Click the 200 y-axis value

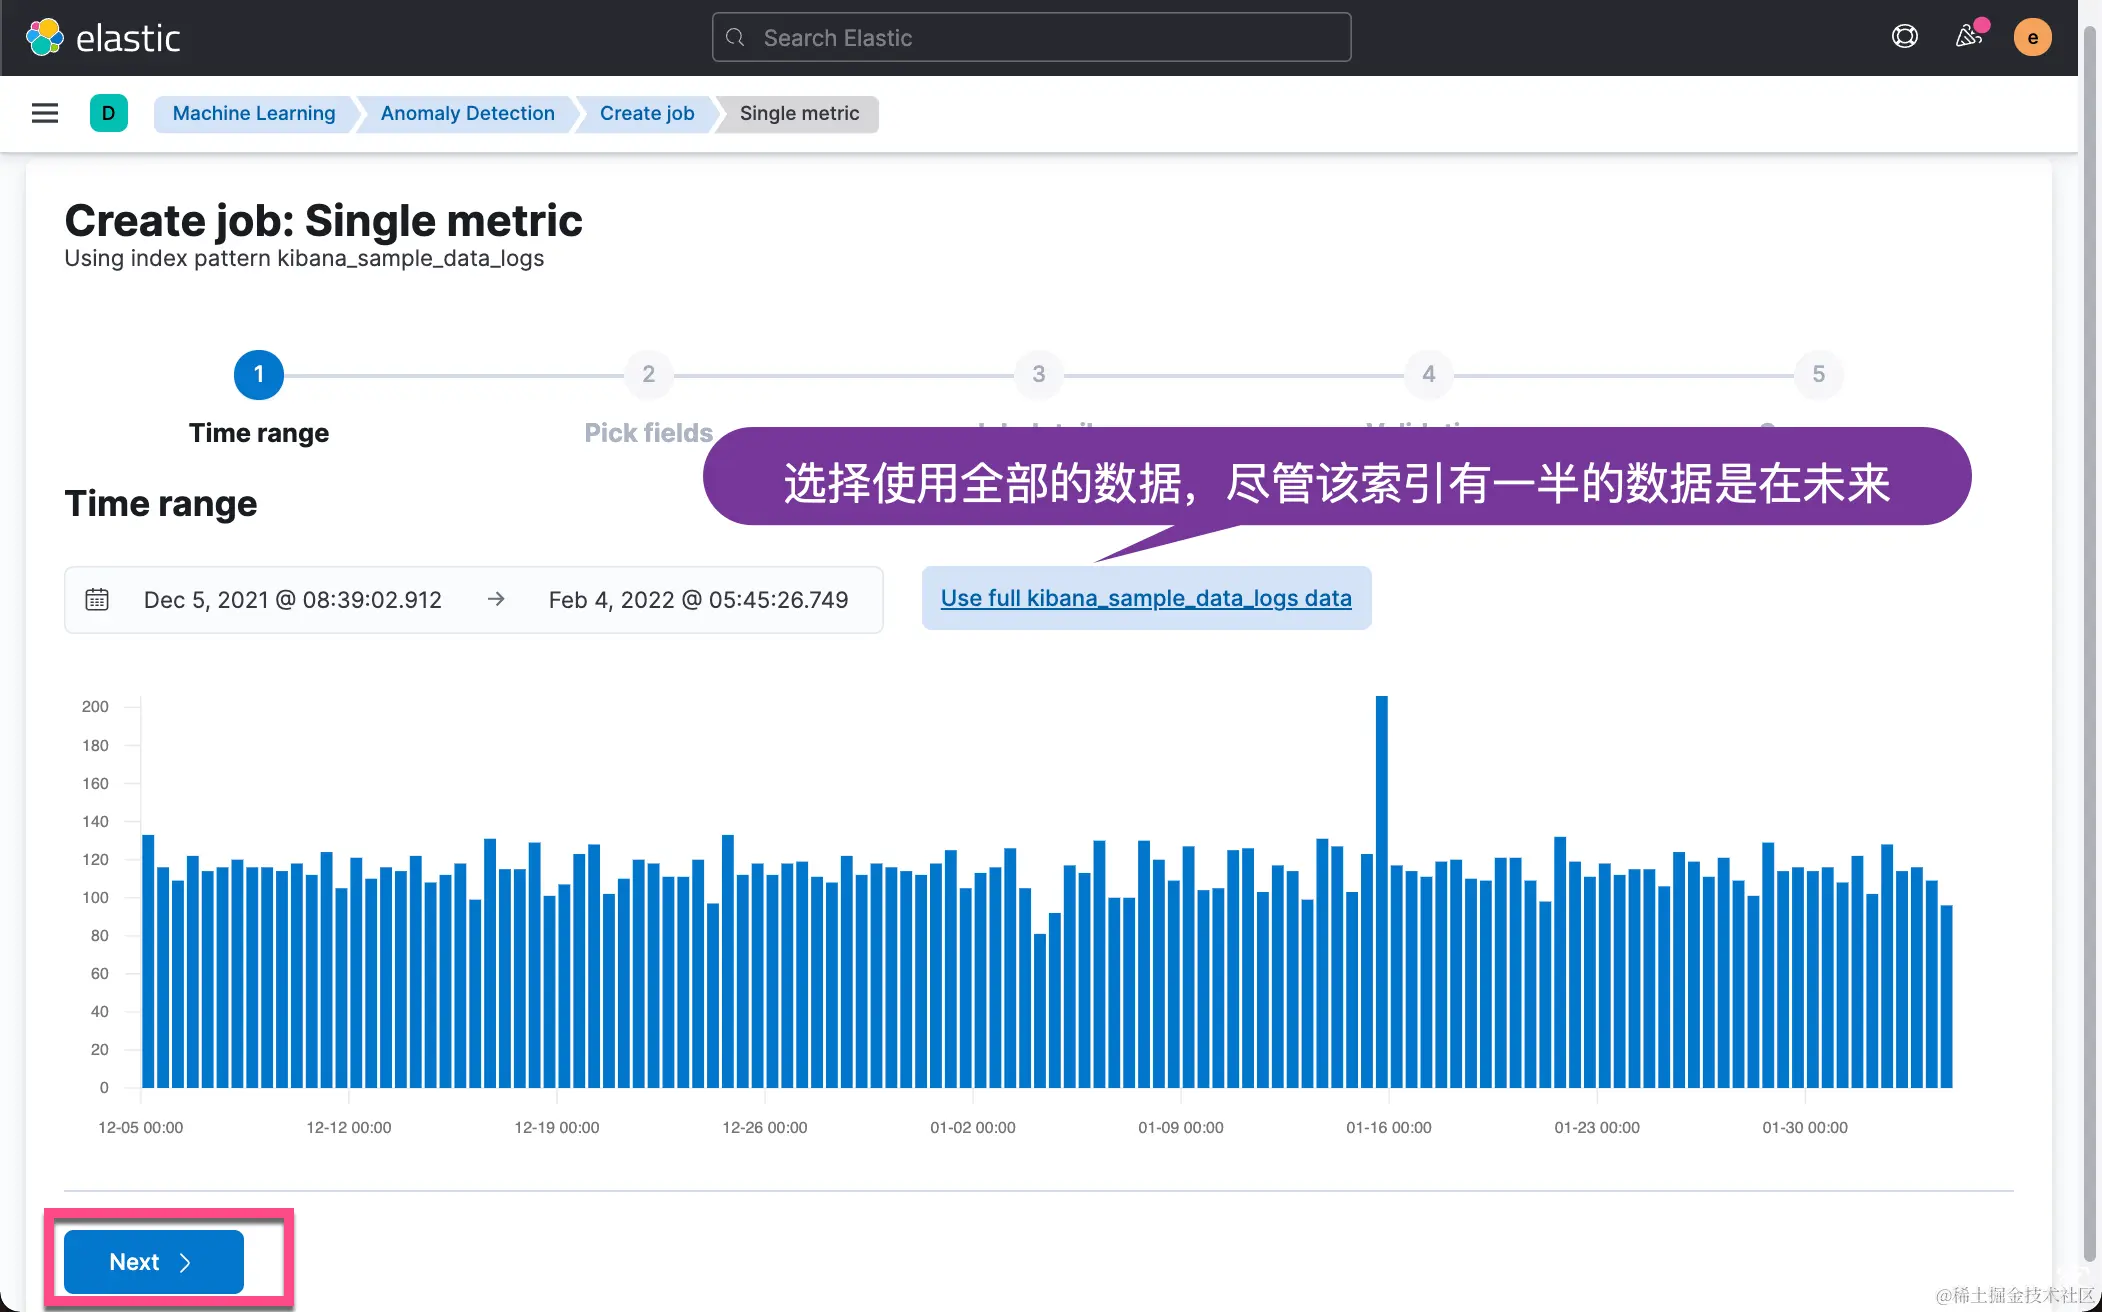click(95, 707)
